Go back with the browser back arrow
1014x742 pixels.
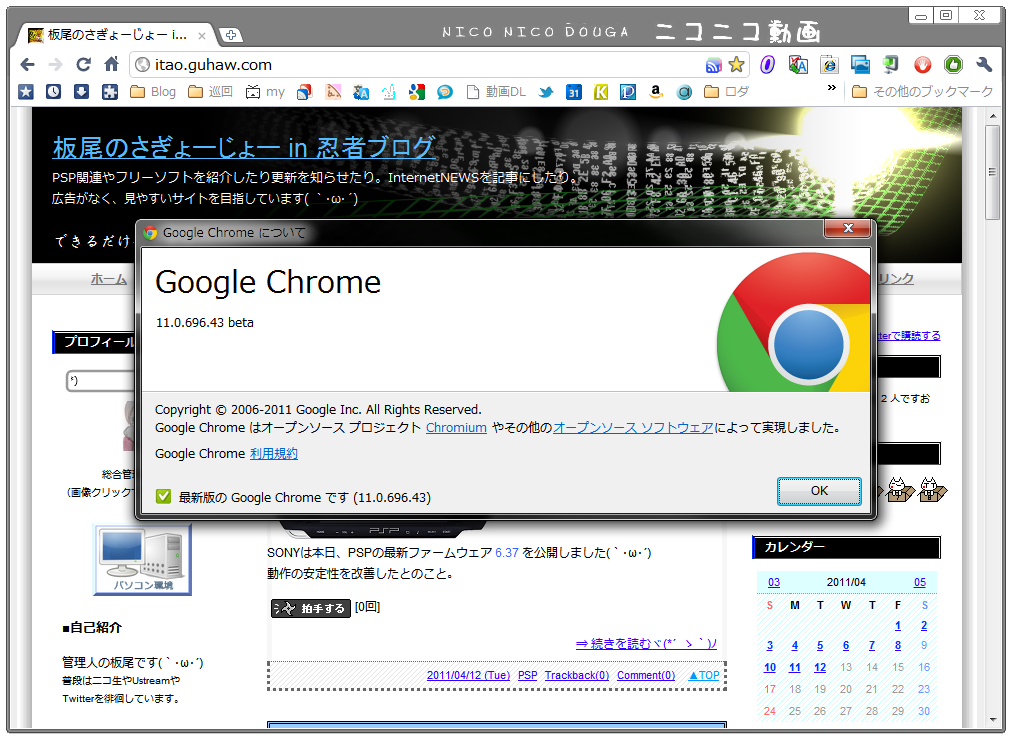tap(27, 65)
